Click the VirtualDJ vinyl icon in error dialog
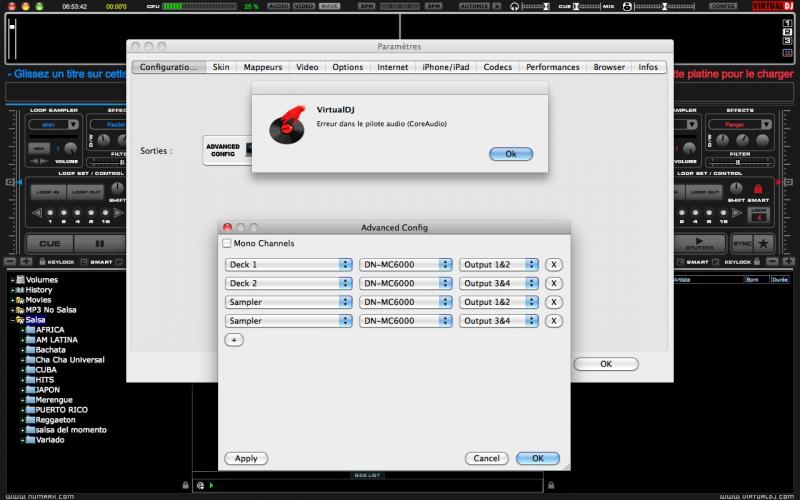 pos(287,124)
